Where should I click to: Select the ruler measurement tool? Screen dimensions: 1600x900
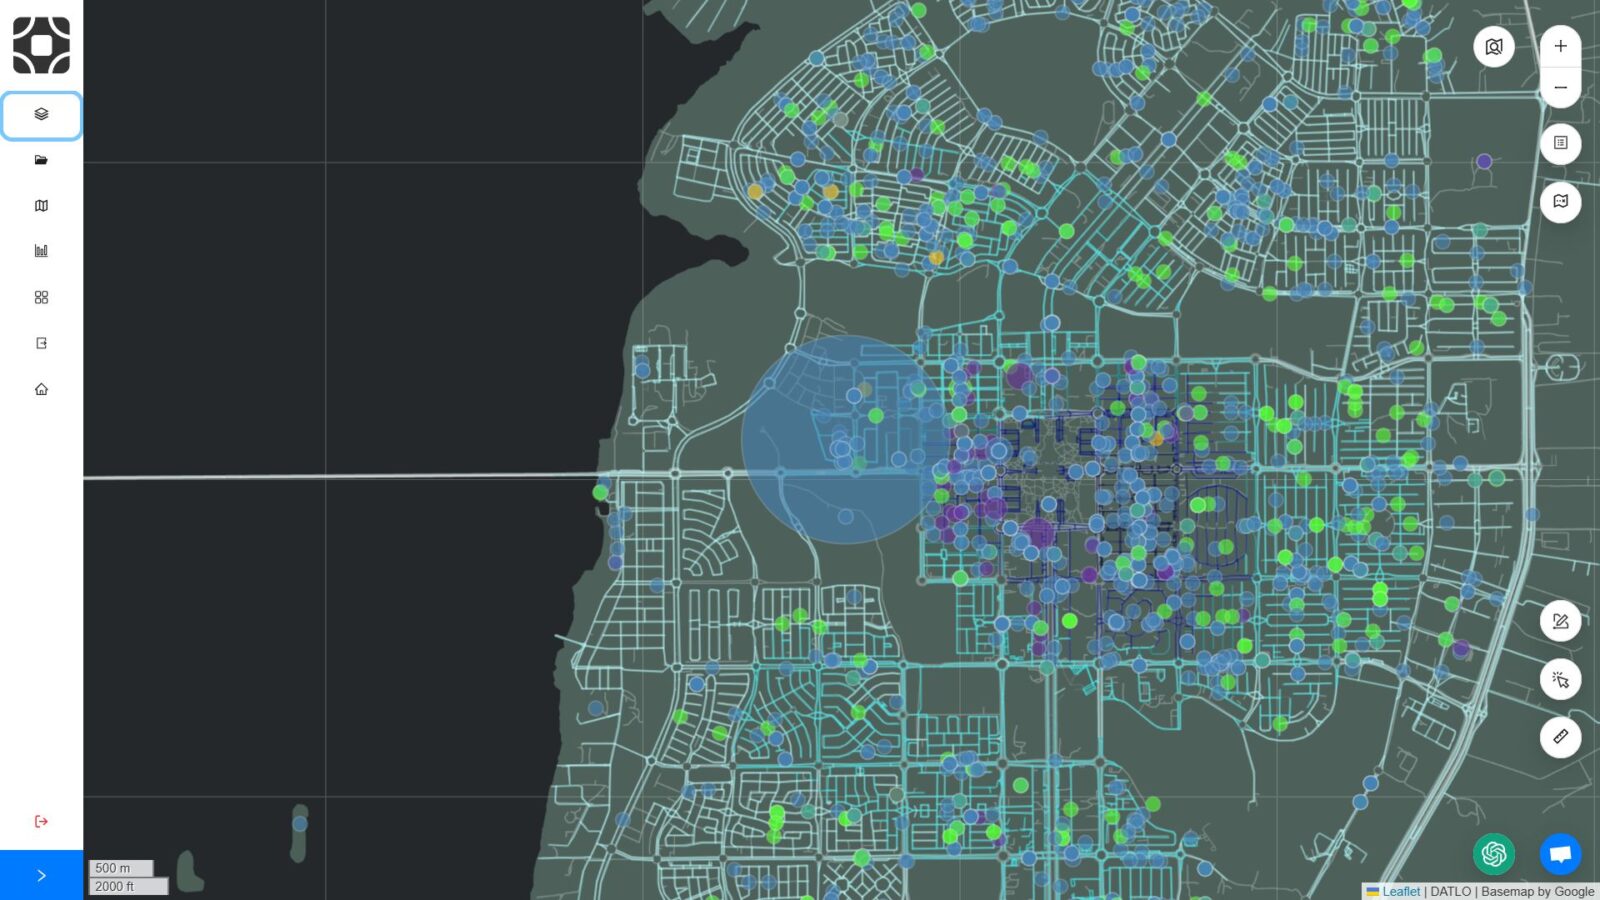[1560, 737]
